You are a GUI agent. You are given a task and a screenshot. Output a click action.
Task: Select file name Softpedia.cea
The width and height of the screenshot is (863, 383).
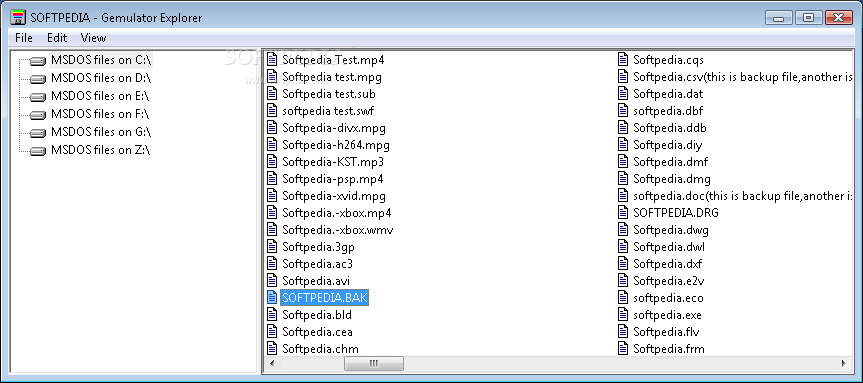tap(317, 332)
